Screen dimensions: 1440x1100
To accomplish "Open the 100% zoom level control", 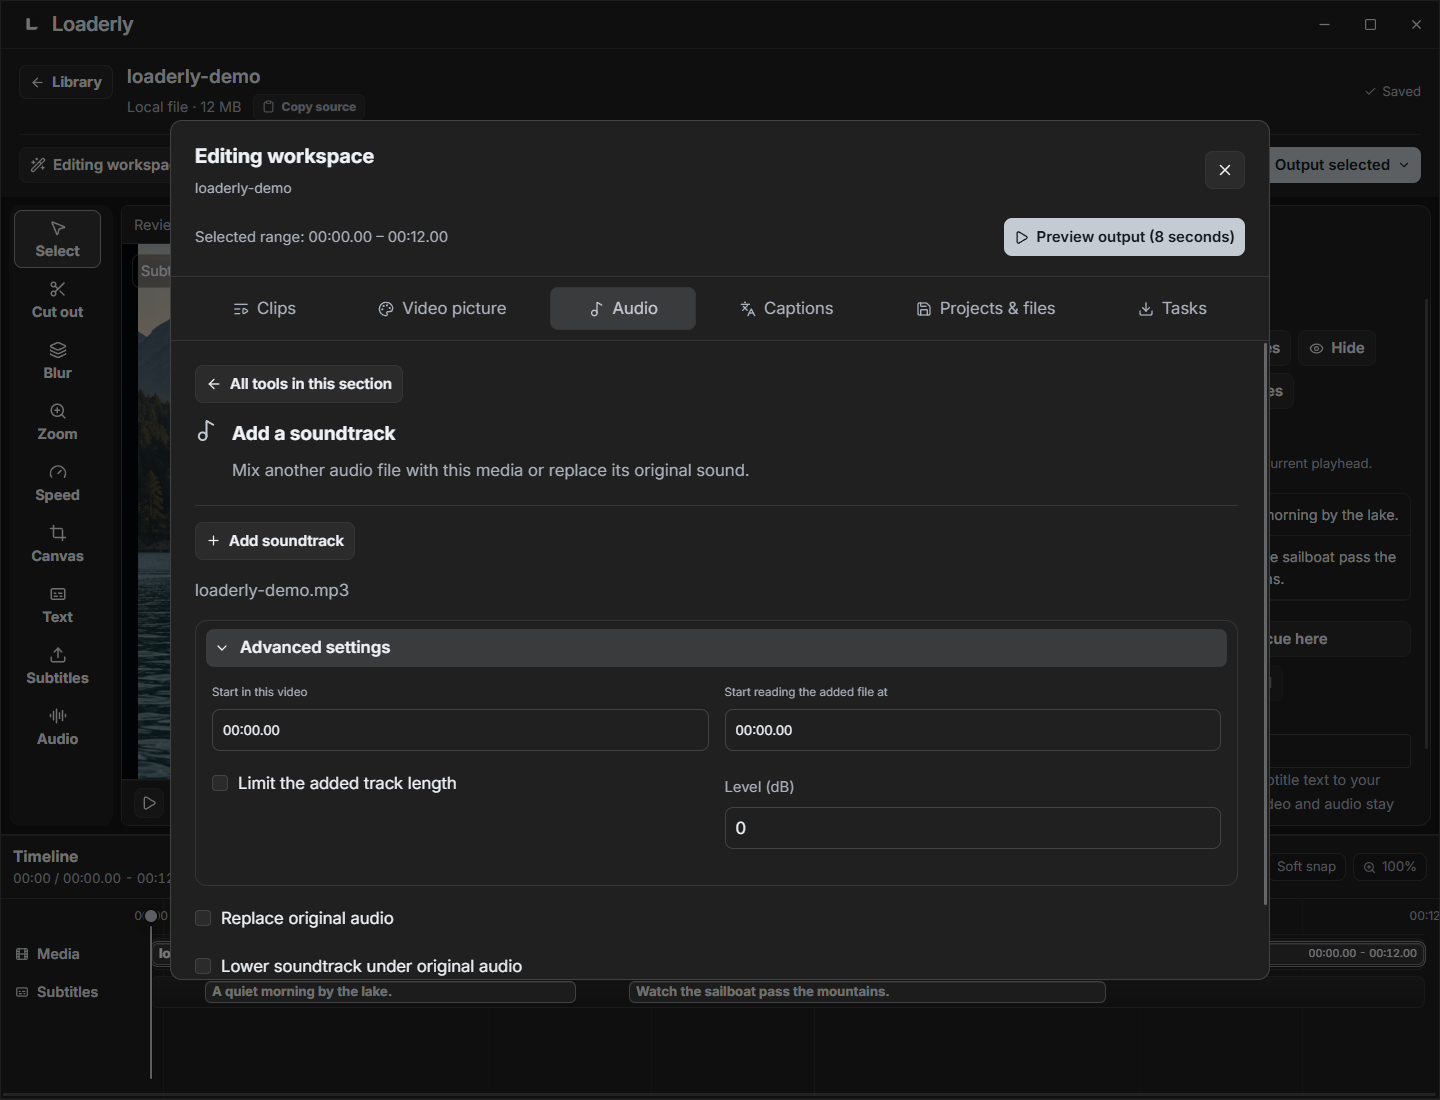I will point(1389,867).
